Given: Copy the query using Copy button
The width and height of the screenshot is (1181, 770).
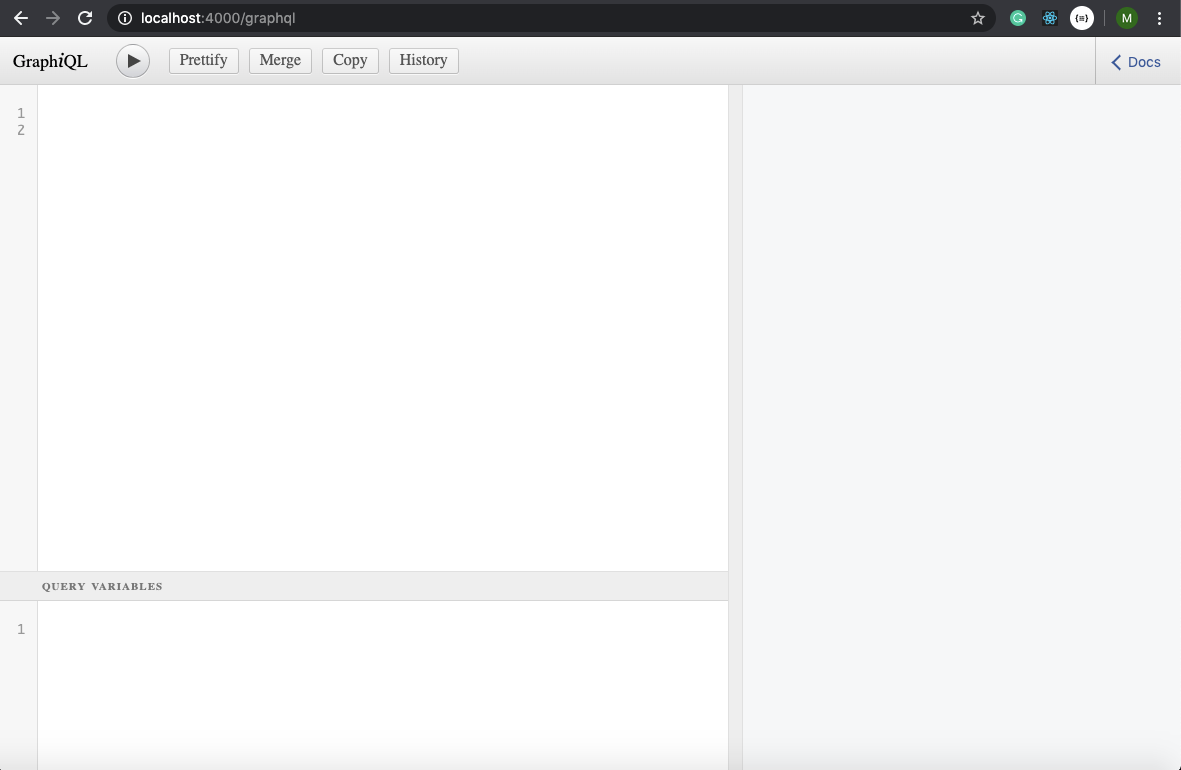Looking at the screenshot, I should pyautogui.click(x=349, y=60).
